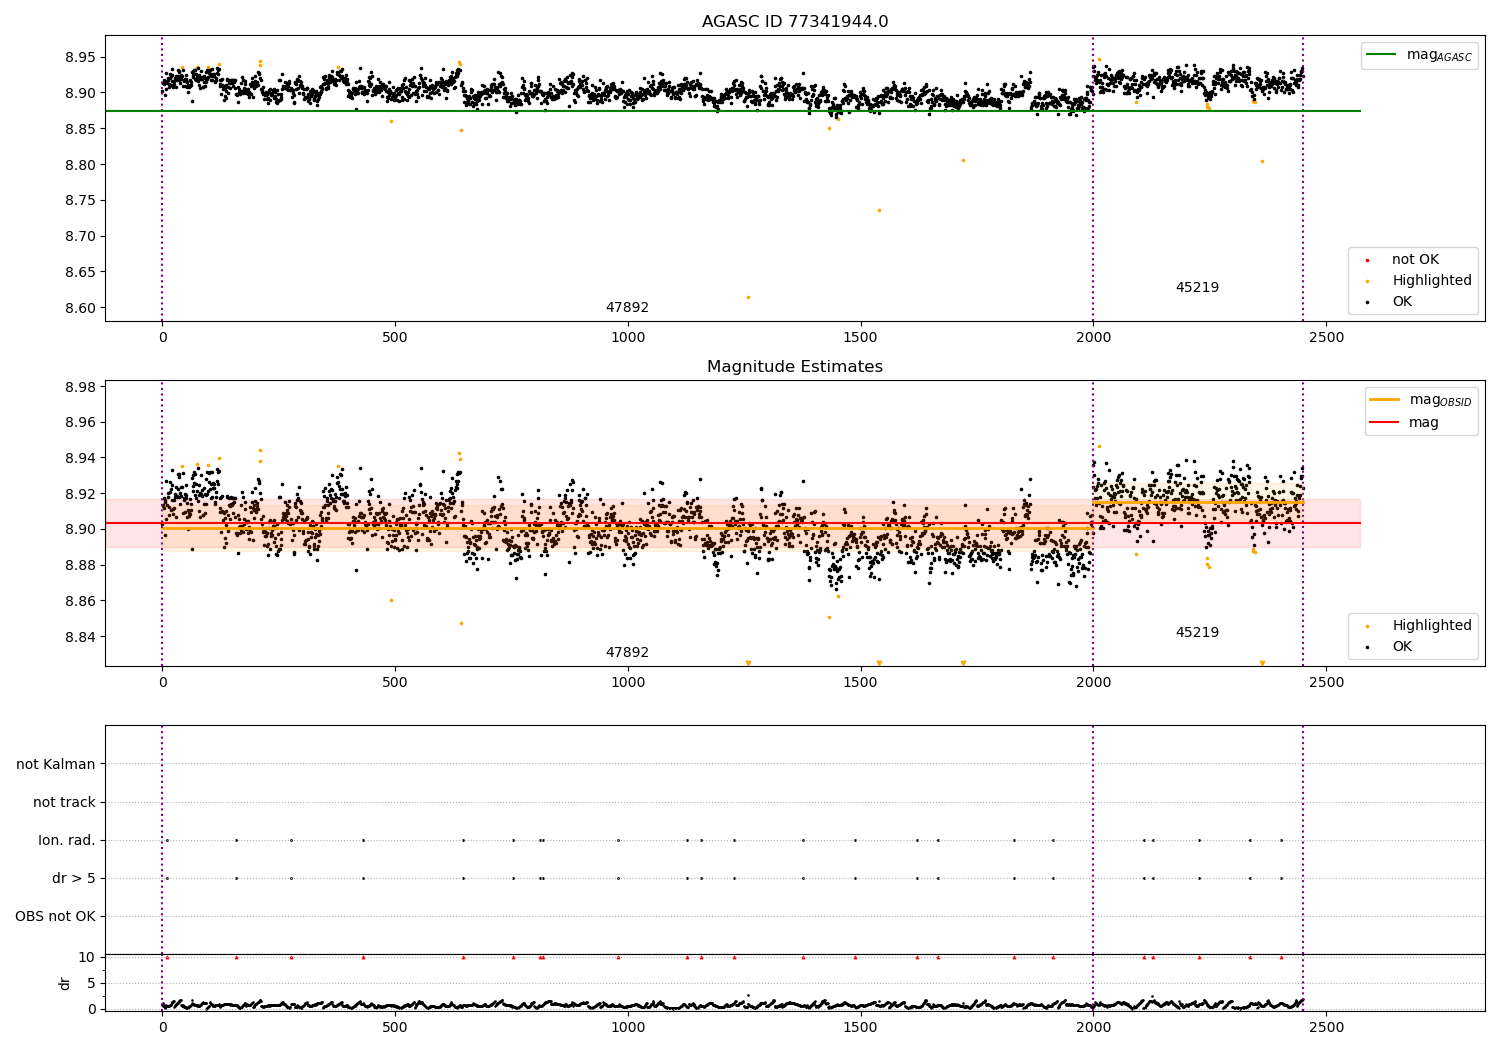Click the 10 tick on the dr axis

(x=87, y=957)
